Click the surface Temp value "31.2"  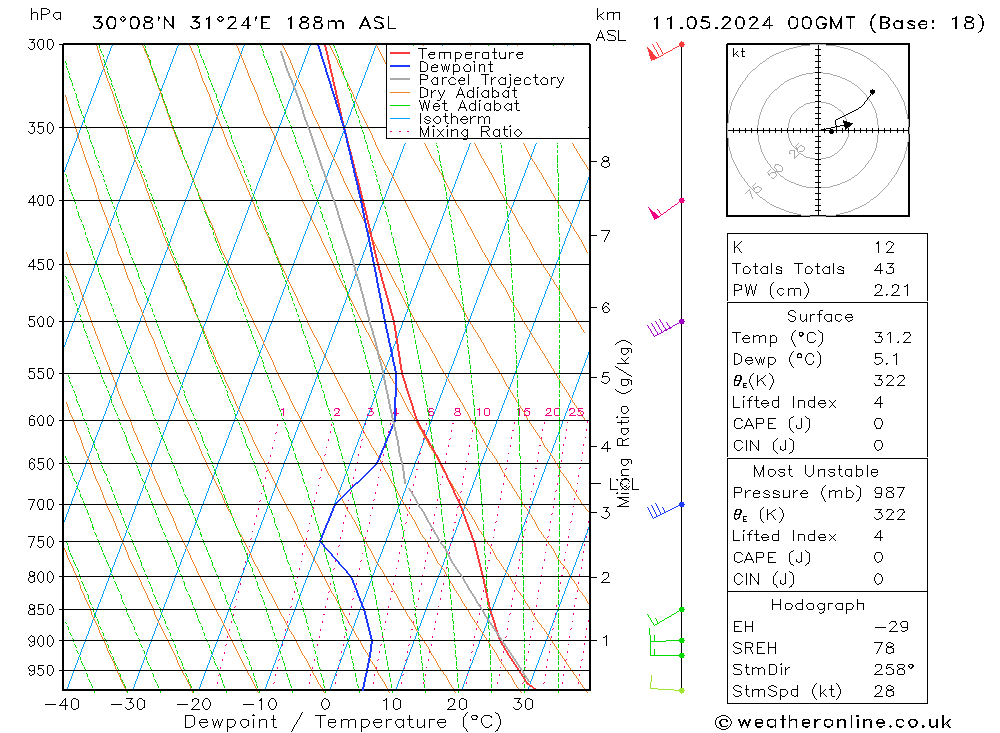click(893, 337)
